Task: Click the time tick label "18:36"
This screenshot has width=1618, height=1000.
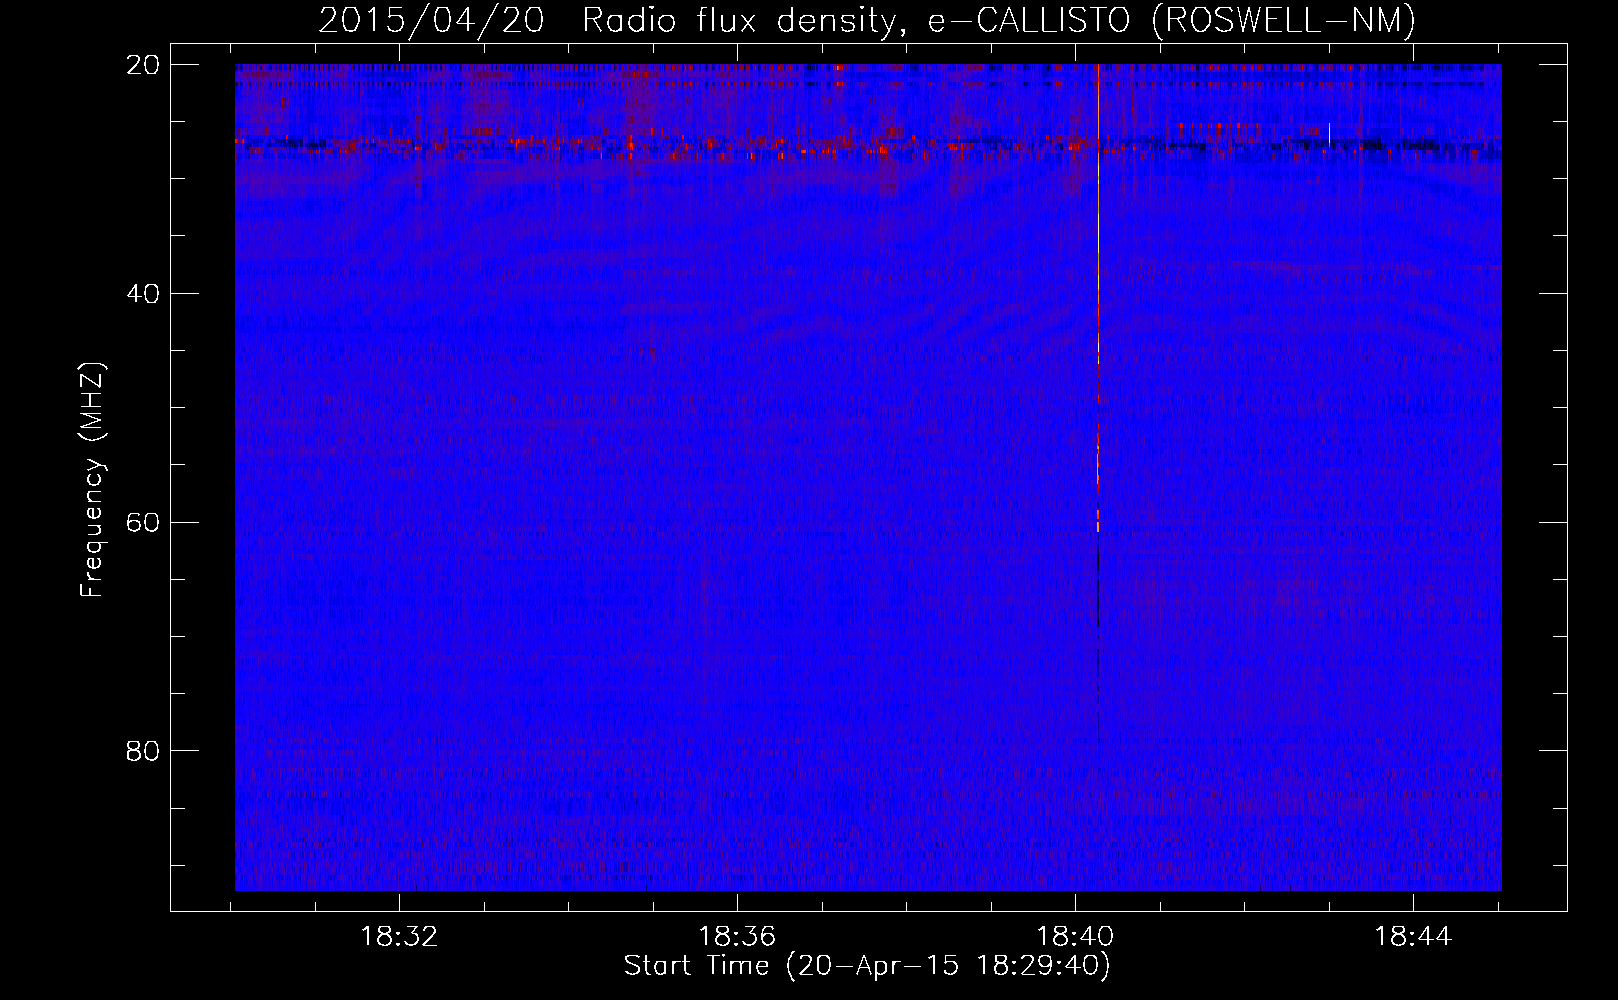Action: (737, 937)
